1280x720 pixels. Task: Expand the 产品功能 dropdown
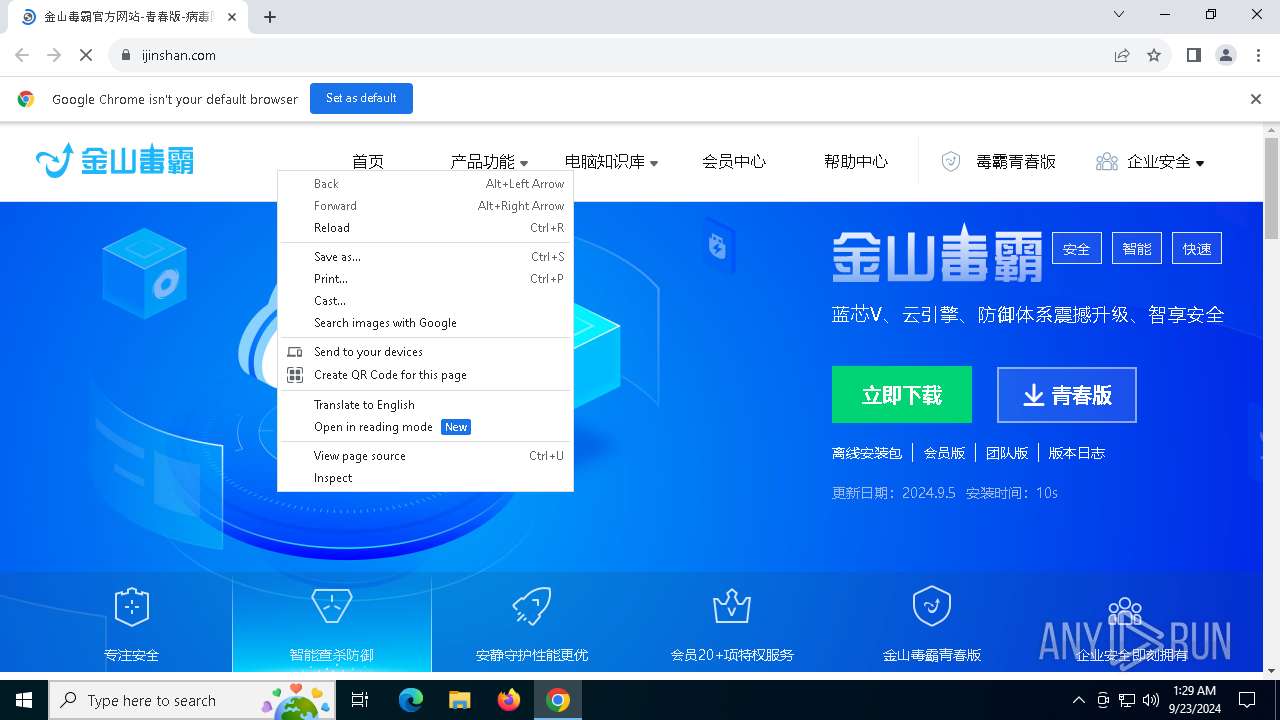[x=489, y=161]
